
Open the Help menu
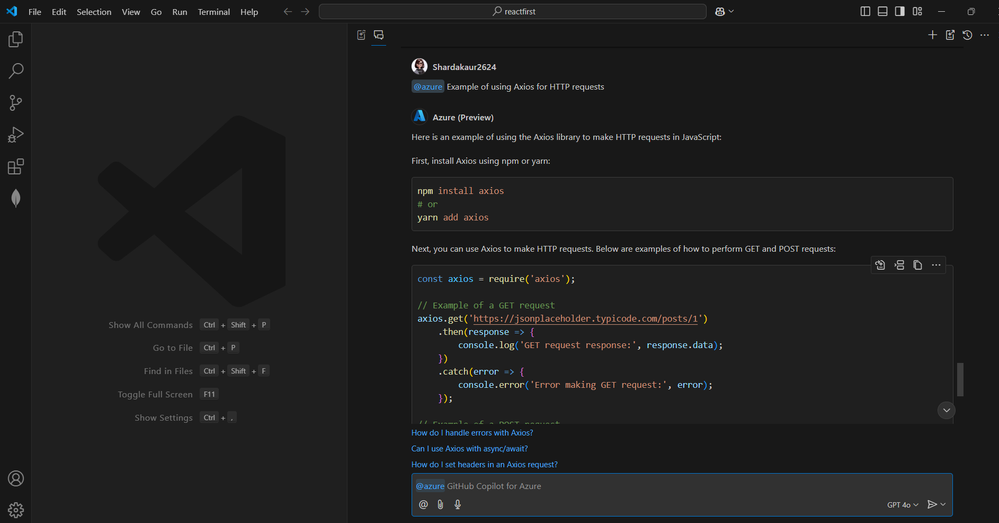pyautogui.click(x=249, y=11)
